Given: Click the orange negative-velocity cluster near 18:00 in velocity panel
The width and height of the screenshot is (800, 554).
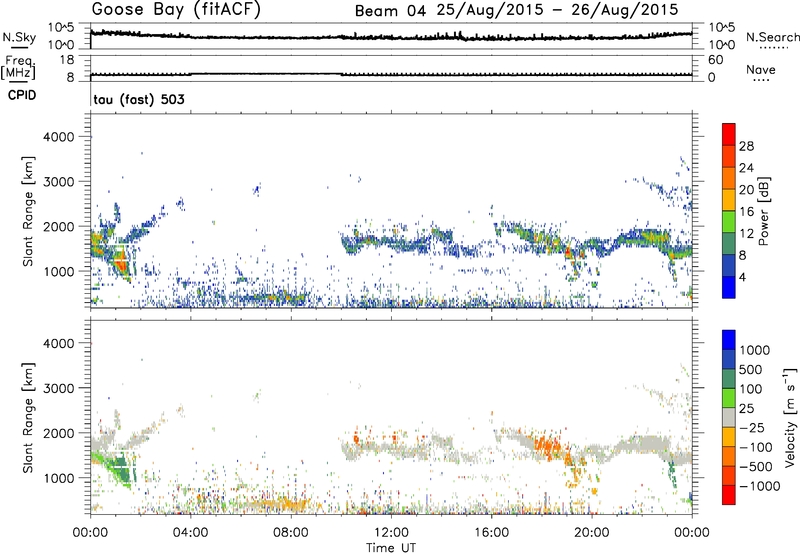Looking at the screenshot, I should pos(548,447).
